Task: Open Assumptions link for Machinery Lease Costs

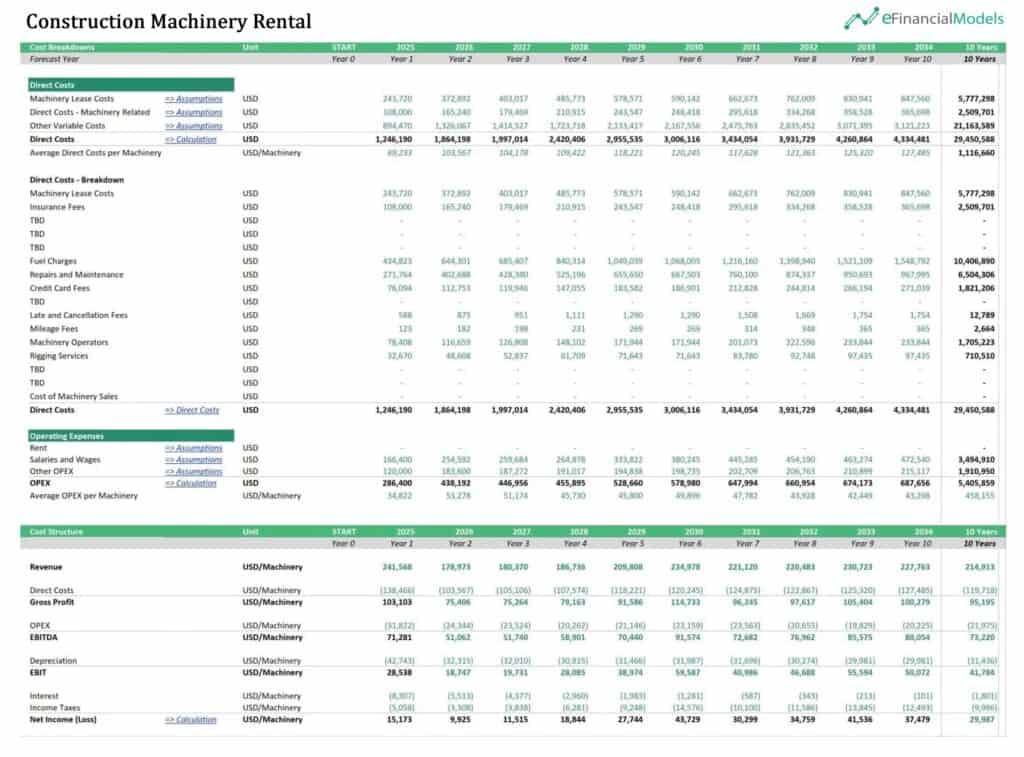Action: pos(193,99)
